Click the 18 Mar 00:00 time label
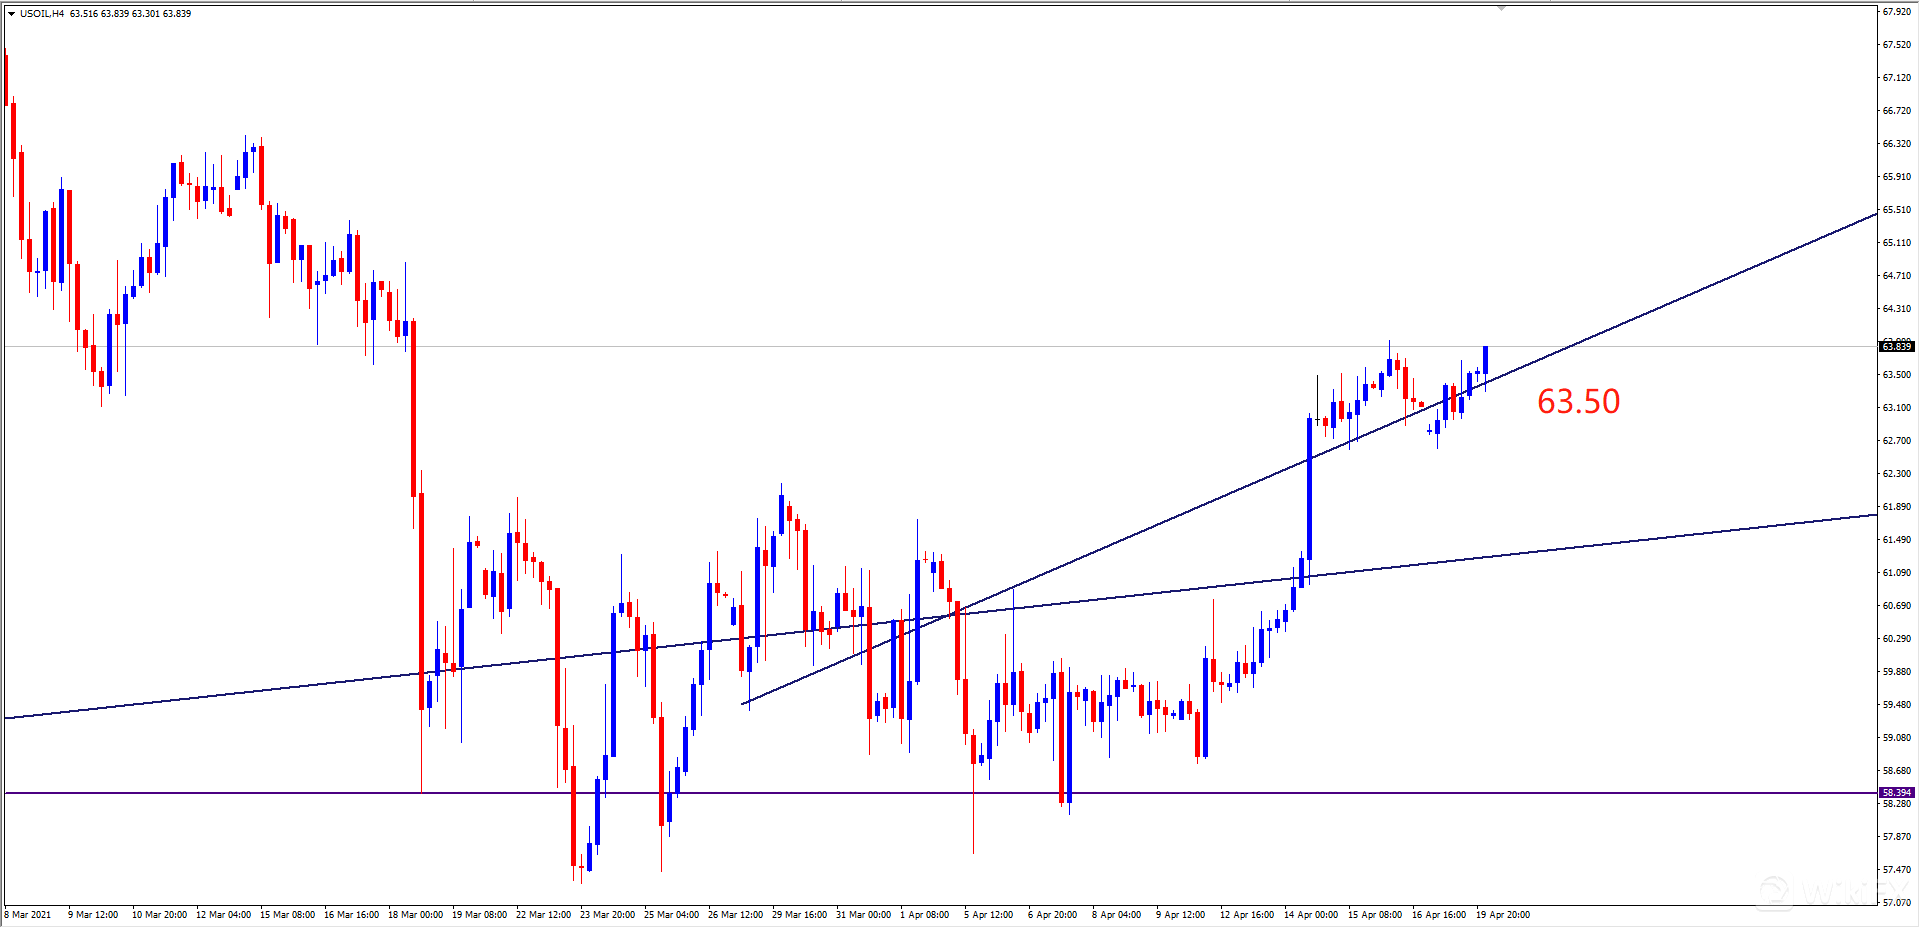This screenshot has width=1920, height=927. coord(415,914)
